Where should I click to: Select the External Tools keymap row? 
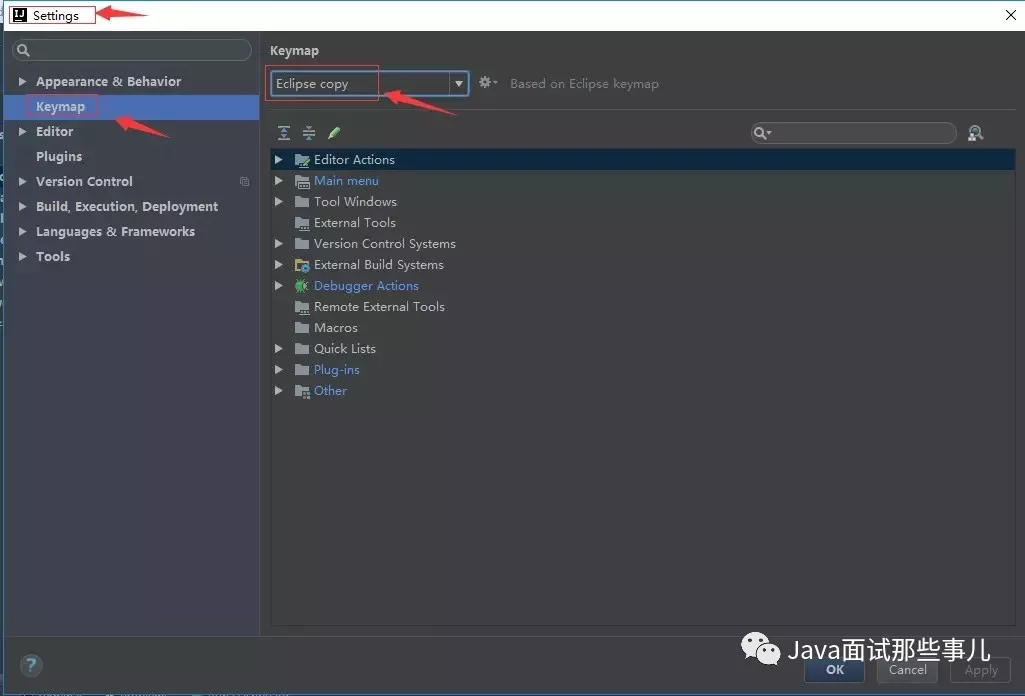[643, 222]
